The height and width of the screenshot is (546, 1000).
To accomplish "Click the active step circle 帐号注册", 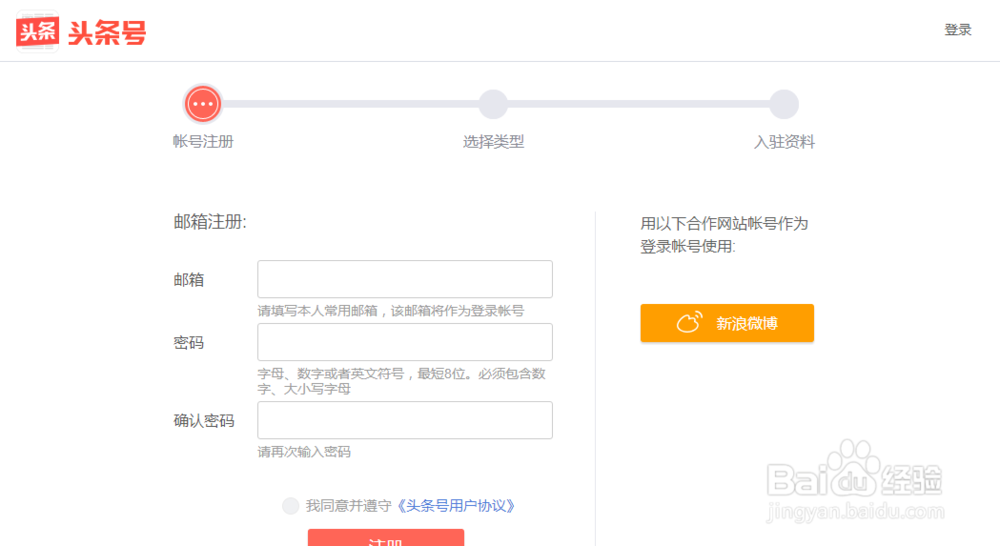I will click(203, 104).
